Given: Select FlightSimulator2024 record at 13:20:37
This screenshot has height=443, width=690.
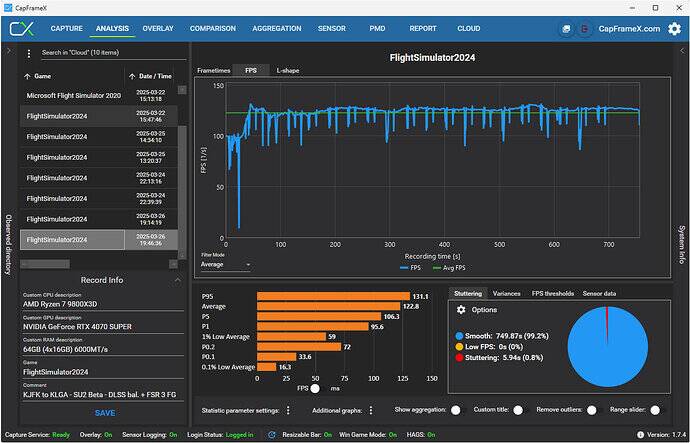Looking at the screenshot, I should coord(99,157).
